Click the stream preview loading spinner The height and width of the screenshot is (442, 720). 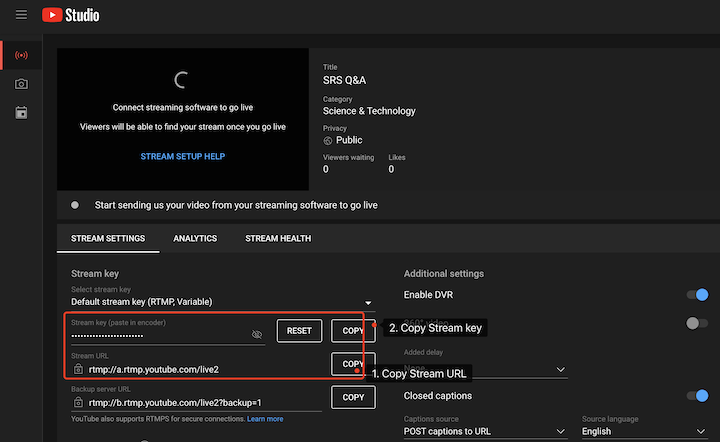181,80
